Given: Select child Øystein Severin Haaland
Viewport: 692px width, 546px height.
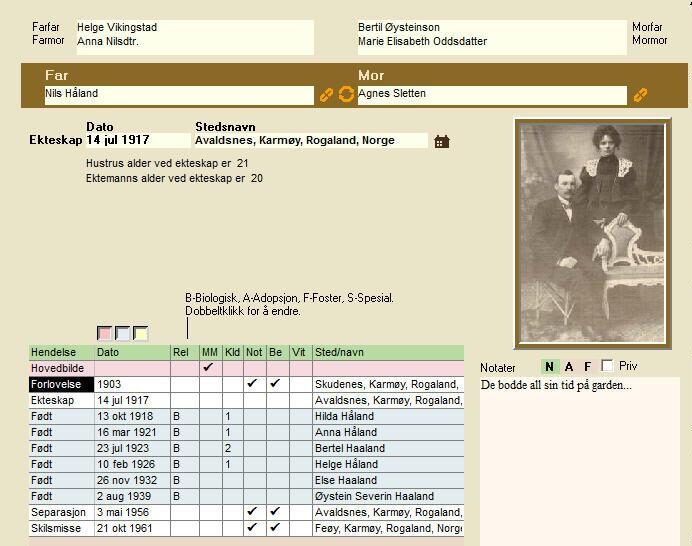Looking at the screenshot, I should pos(374,496).
